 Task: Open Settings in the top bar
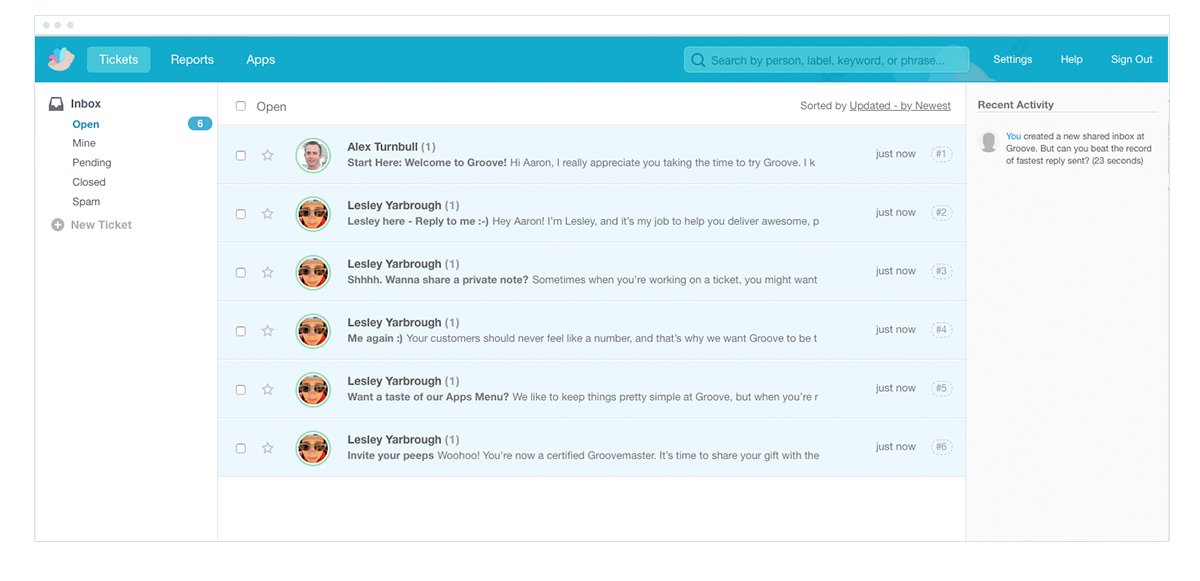pyautogui.click(x=1012, y=59)
